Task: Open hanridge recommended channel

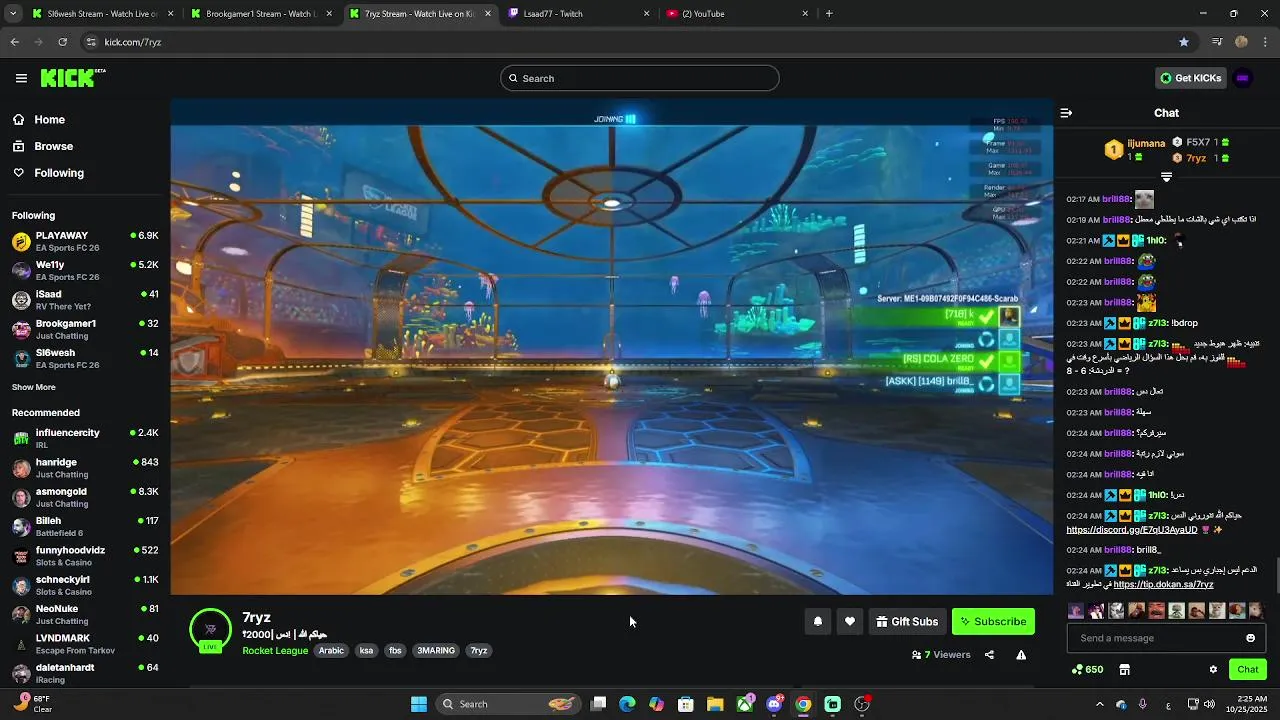Action: [85, 468]
